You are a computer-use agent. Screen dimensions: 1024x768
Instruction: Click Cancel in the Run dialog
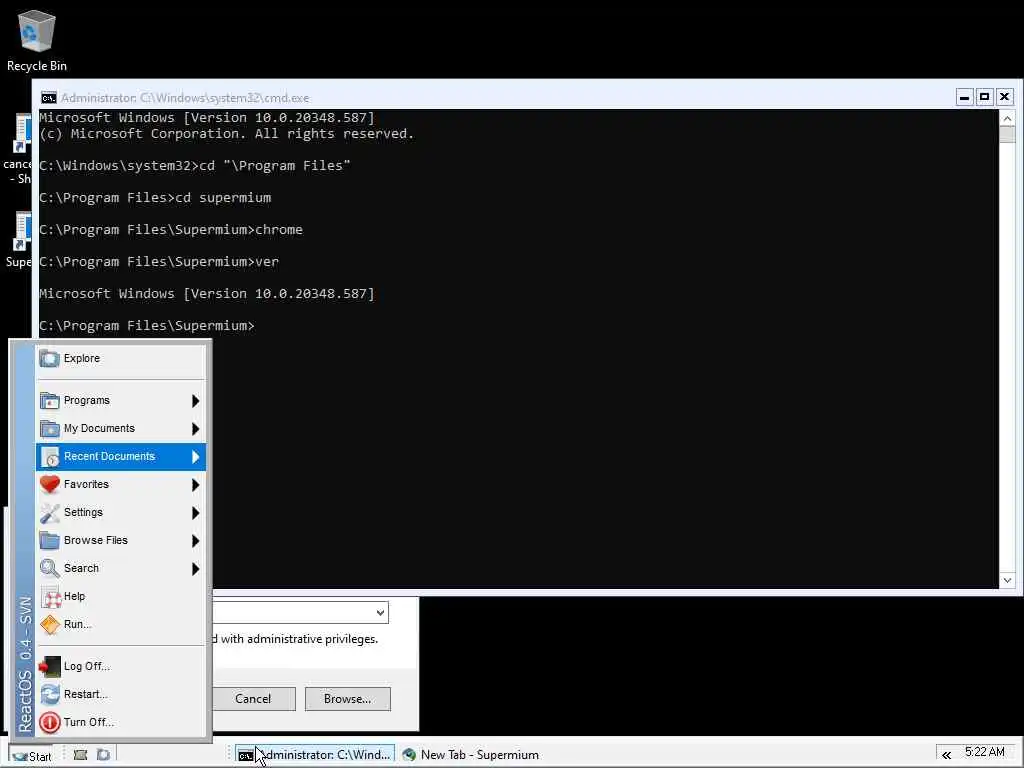click(x=253, y=699)
